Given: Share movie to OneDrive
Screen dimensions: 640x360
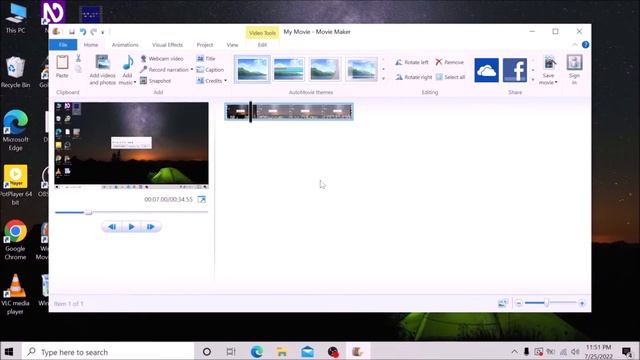Looking at the screenshot, I should [486, 70].
